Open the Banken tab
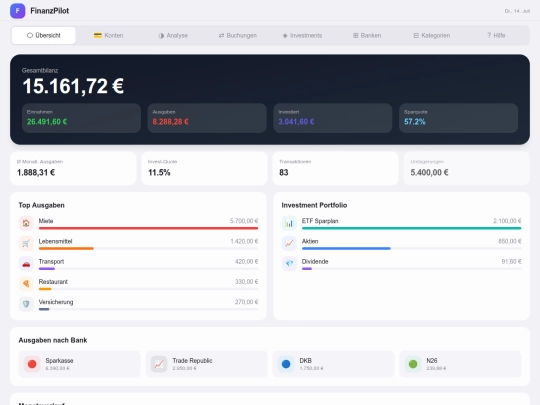The width and height of the screenshot is (540, 405). [x=367, y=35]
